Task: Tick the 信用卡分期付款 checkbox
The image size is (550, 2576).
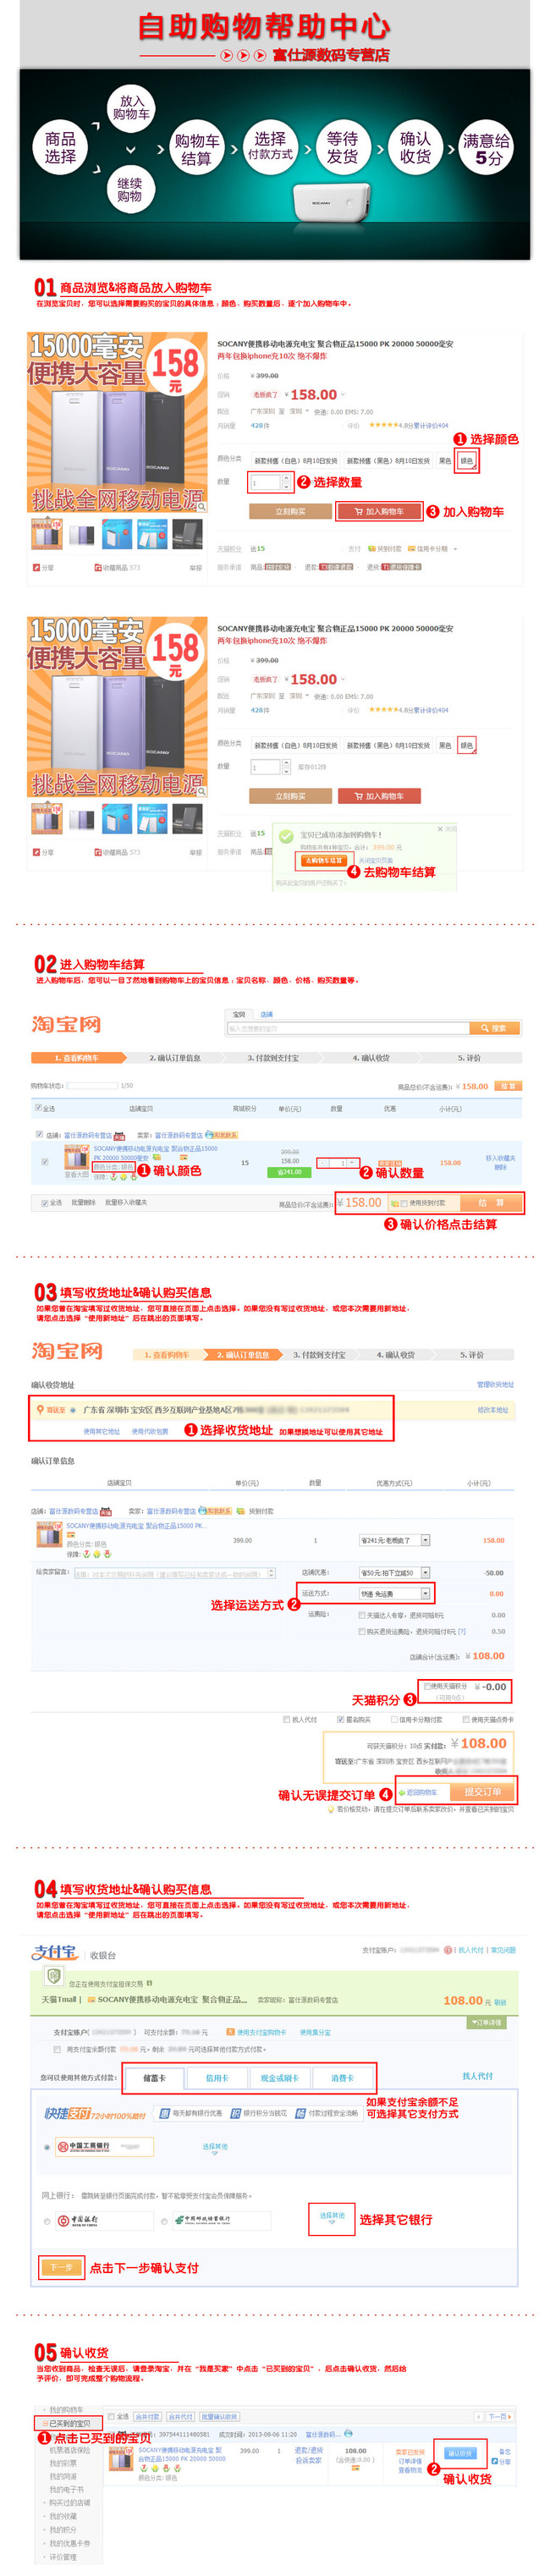Action: click(395, 1720)
